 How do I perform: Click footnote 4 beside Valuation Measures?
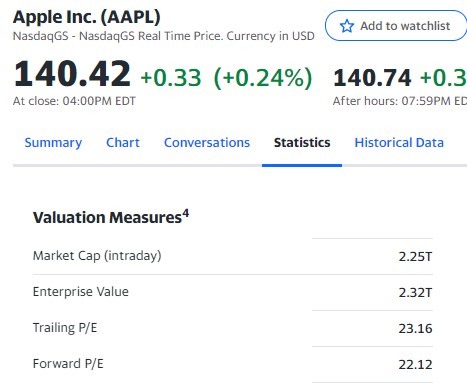tap(186, 213)
